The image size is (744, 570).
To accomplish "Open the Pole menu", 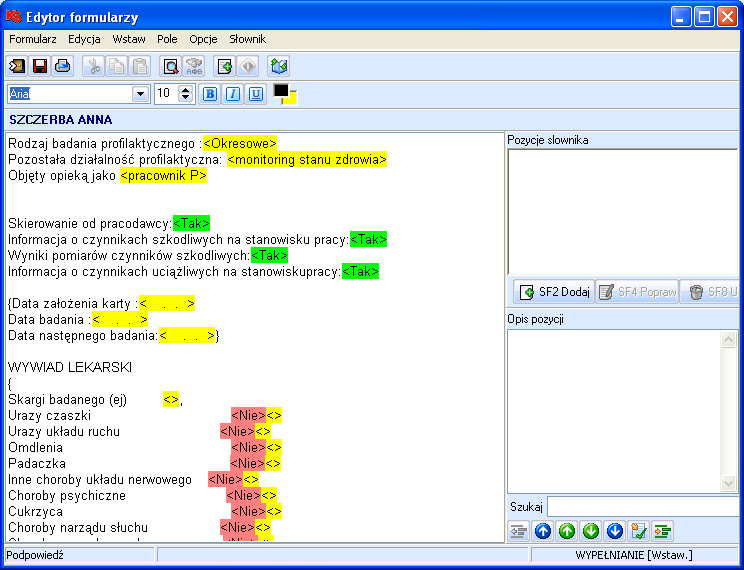I will click(x=167, y=39).
